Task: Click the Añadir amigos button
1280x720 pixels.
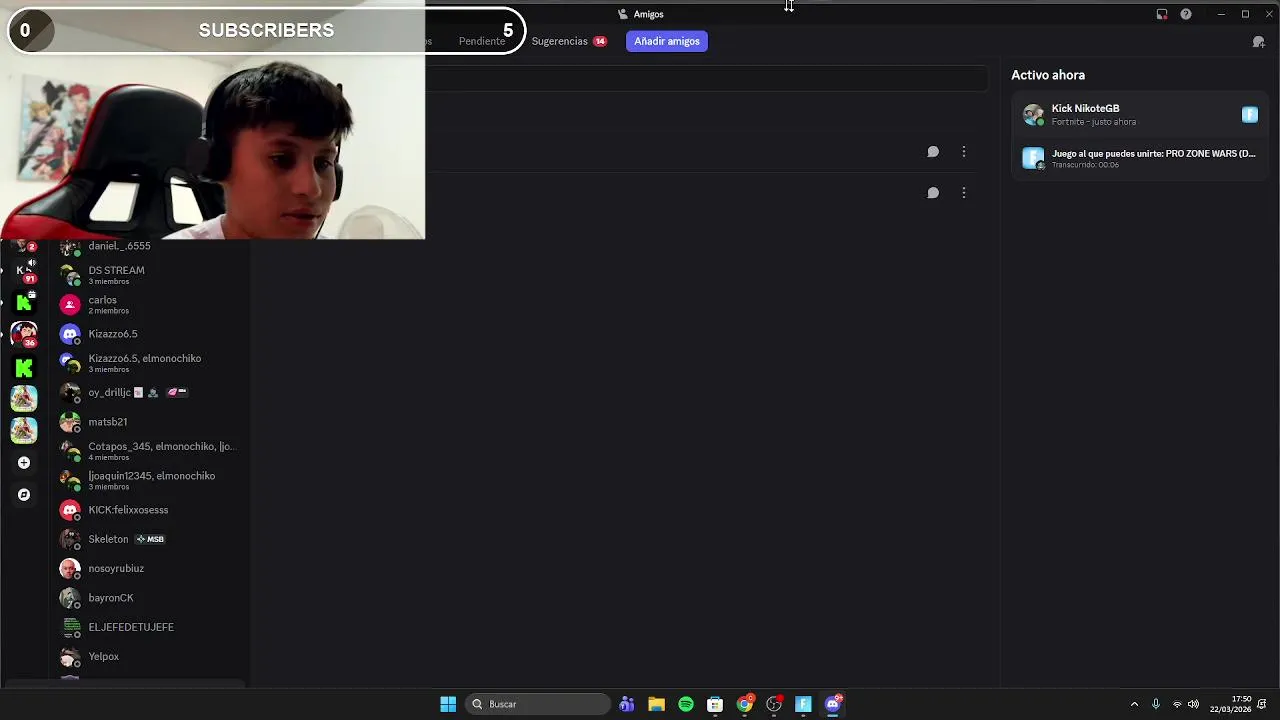Action: pos(667,41)
